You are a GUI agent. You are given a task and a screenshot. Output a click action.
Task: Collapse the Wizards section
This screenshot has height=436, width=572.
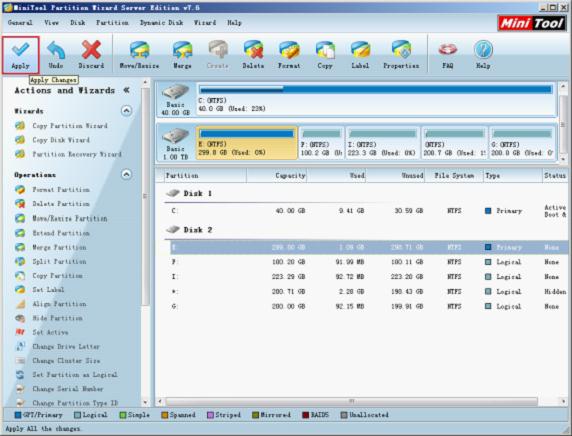click(126, 111)
